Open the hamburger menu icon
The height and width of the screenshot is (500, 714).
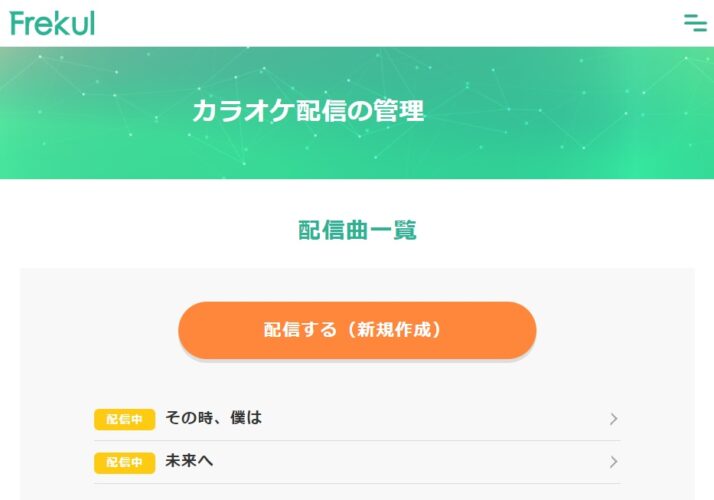(x=695, y=23)
